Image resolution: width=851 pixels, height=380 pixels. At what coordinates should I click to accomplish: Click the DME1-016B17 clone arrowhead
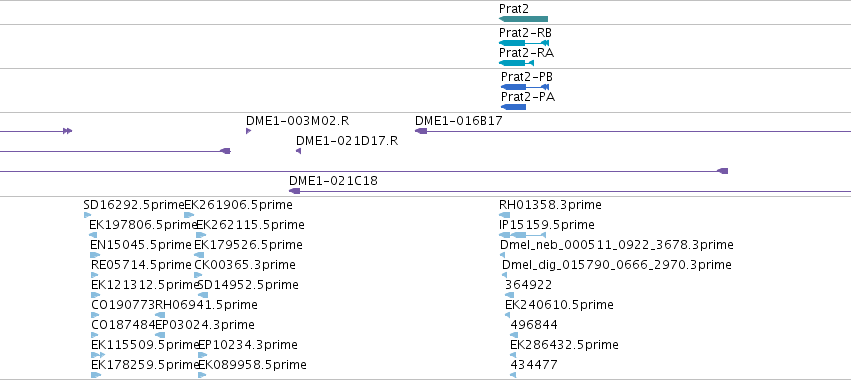(x=421, y=131)
